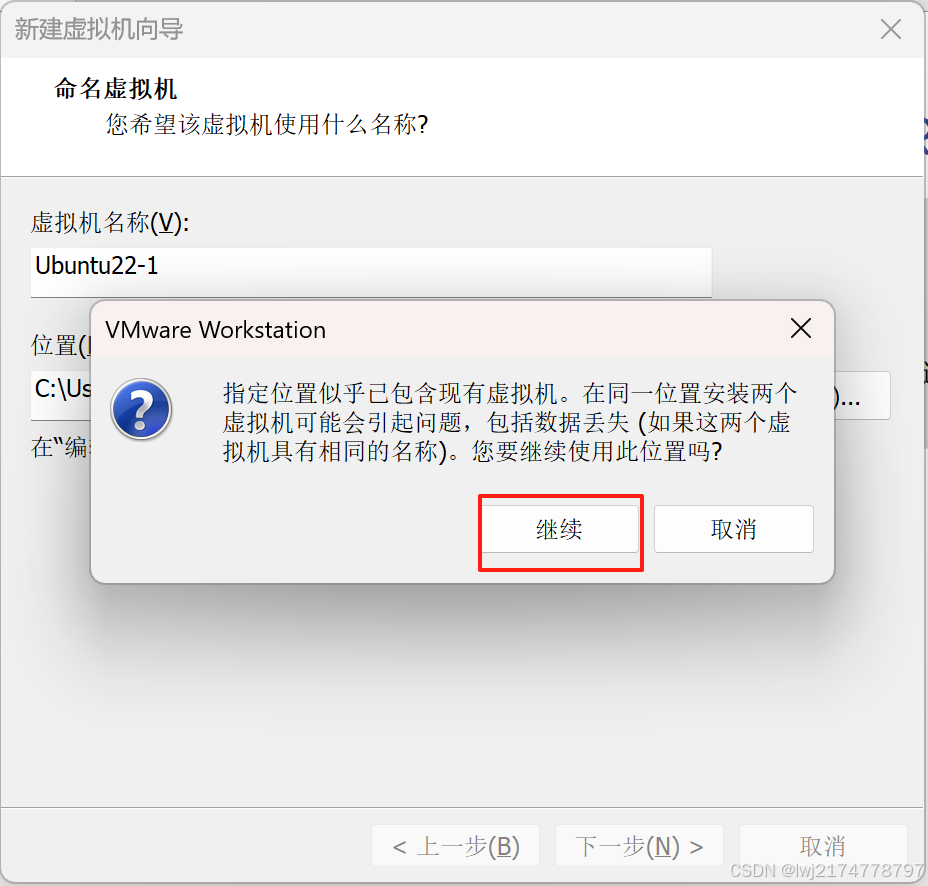Click the 命名虚拟机 heading
928x886 pixels.
pos(115,89)
